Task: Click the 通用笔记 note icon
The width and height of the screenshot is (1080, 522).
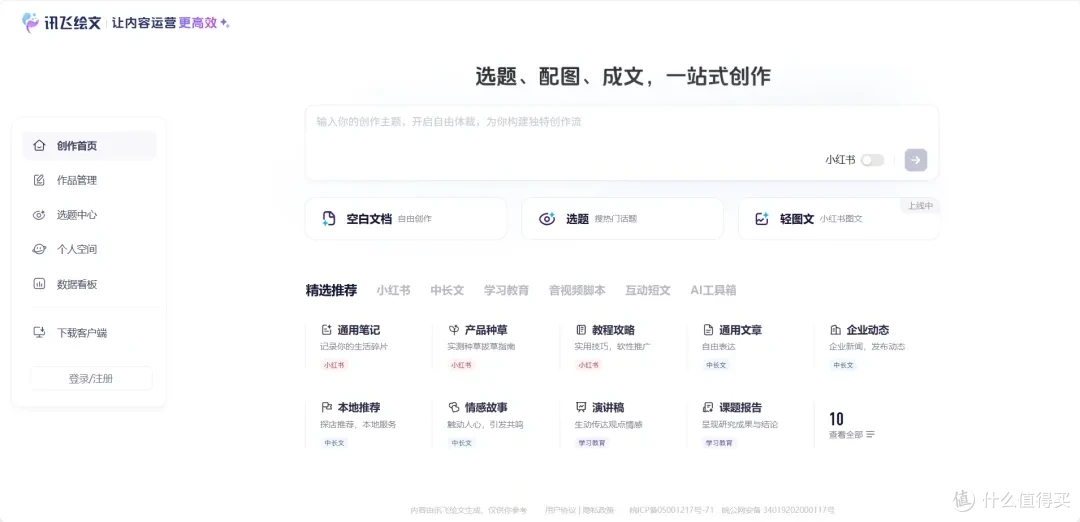Action: point(326,330)
